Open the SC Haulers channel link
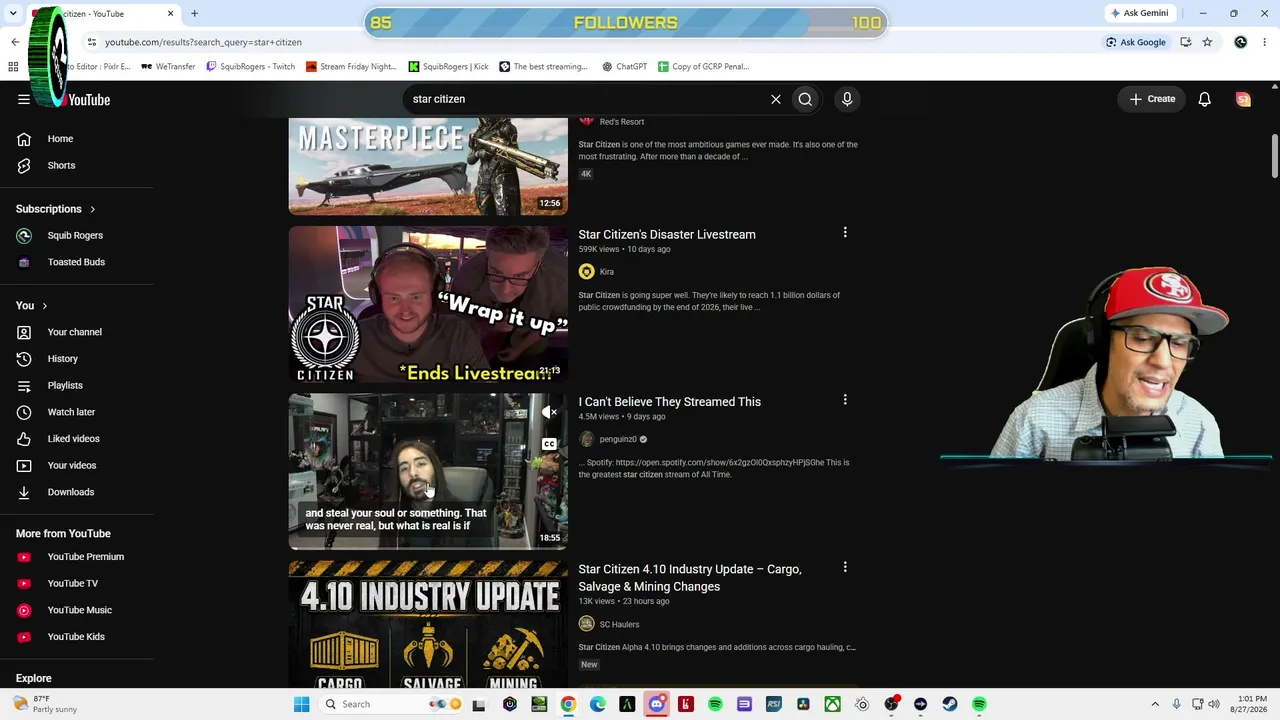This screenshot has width=1280, height=720. coord(619,624)
